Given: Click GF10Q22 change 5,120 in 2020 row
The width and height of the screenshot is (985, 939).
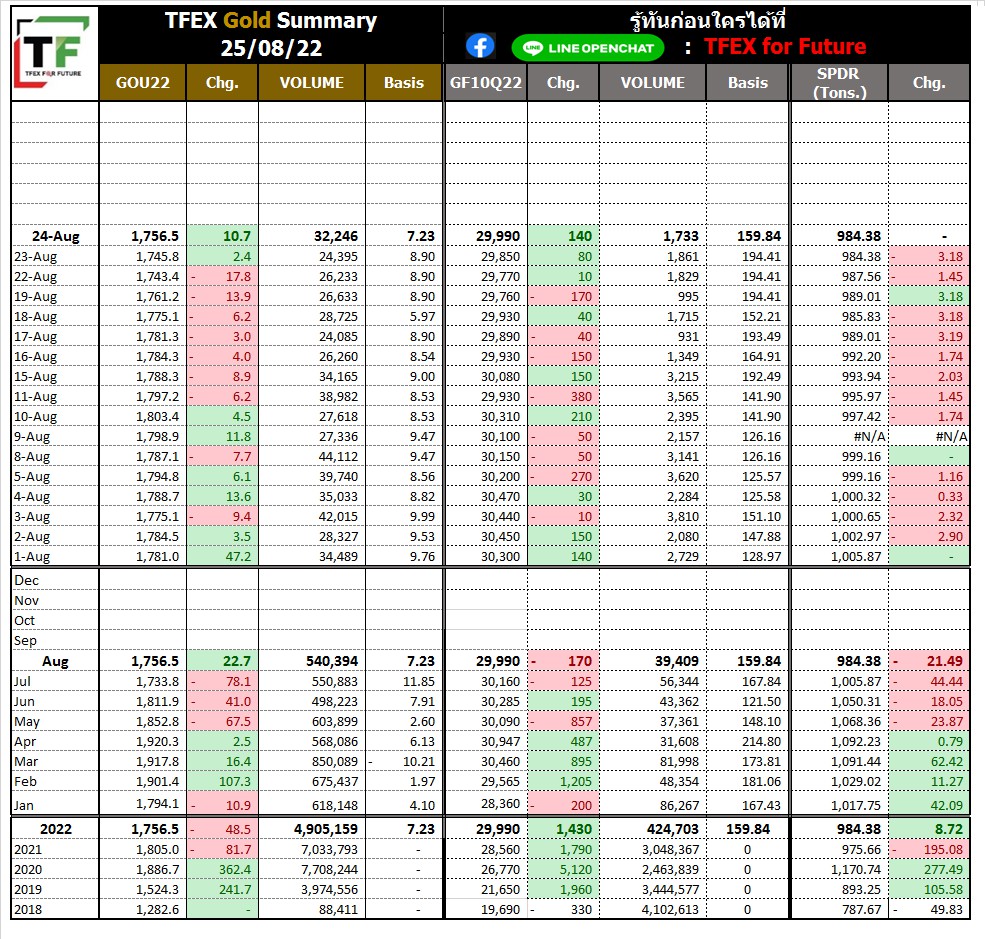Looking at the screenshot, I should pos(576,869).
